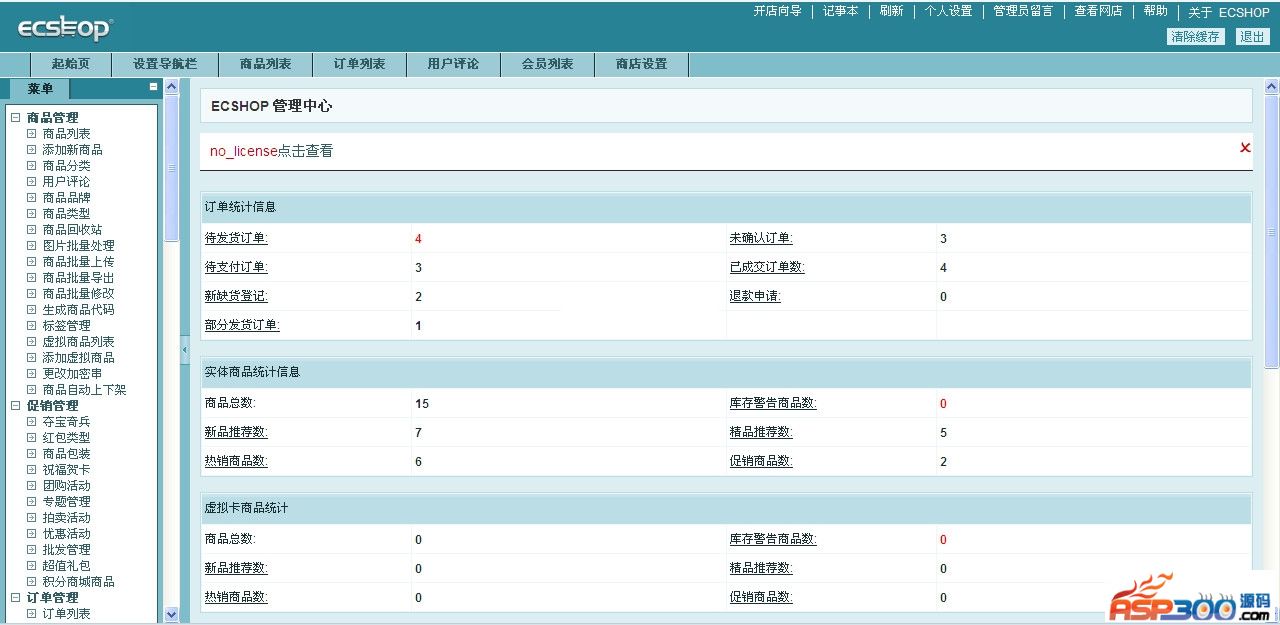The height and width of the screenshot is (625, 1280).
Task: Click the 关于 ECSHOP header link
Action: tap(1229, 12)
